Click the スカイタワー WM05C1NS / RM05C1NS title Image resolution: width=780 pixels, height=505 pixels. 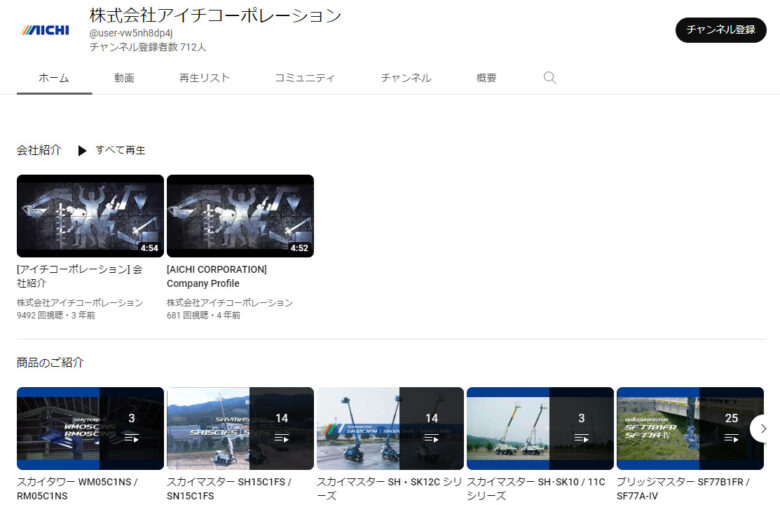78,489
